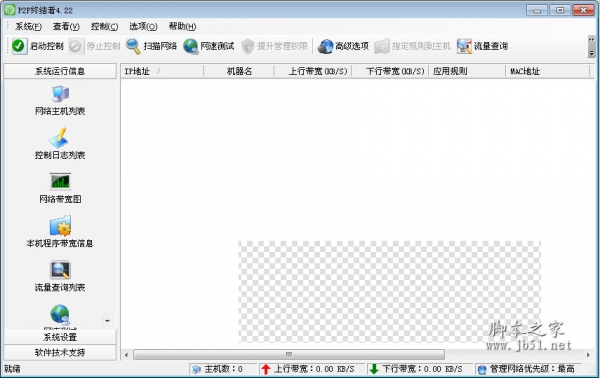Image resolution: width=600 pixels, height=378 pixels.
Task: Click the 就绪 status bar text
Action: [x=12, y=369]
